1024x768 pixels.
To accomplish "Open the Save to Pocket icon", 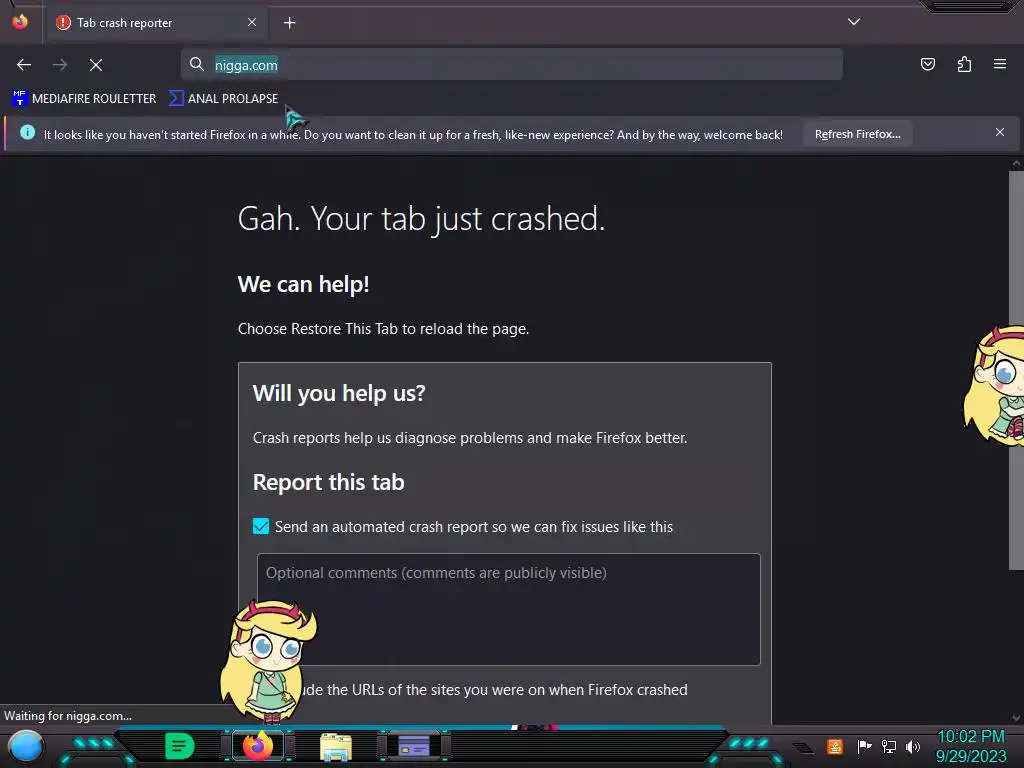I will tap(928, 64).
